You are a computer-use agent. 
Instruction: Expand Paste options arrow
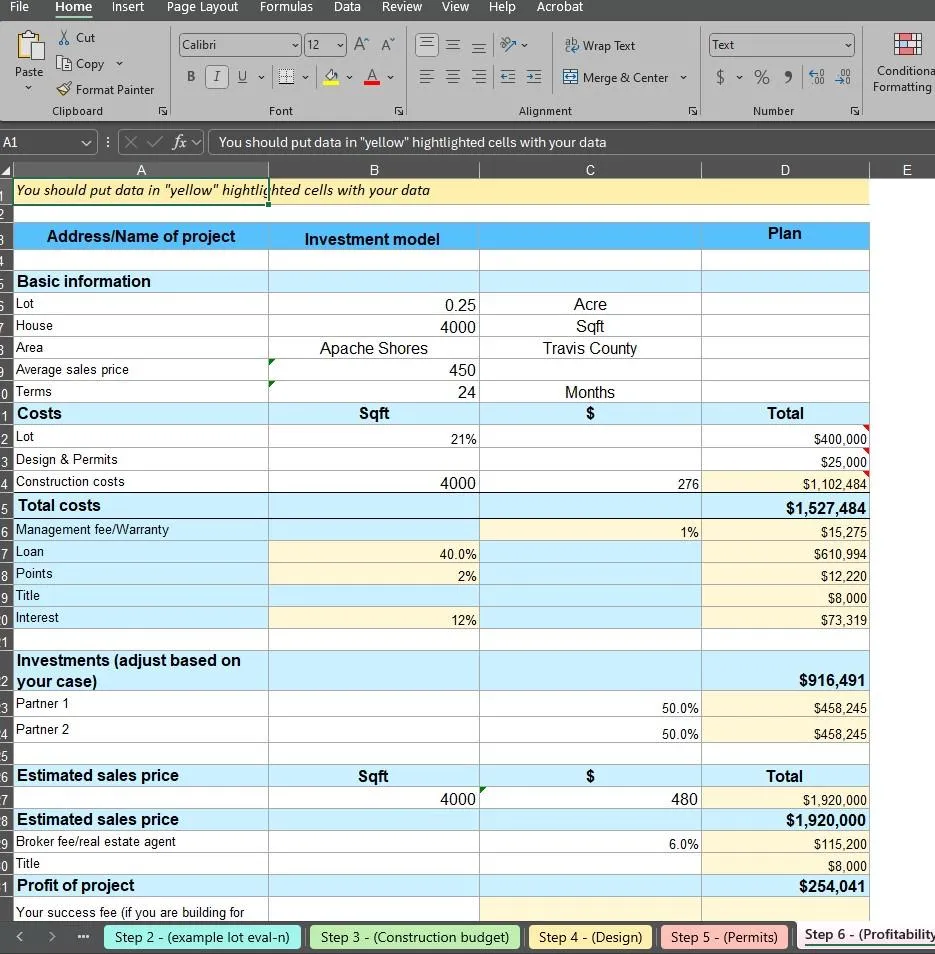point(29,88)
